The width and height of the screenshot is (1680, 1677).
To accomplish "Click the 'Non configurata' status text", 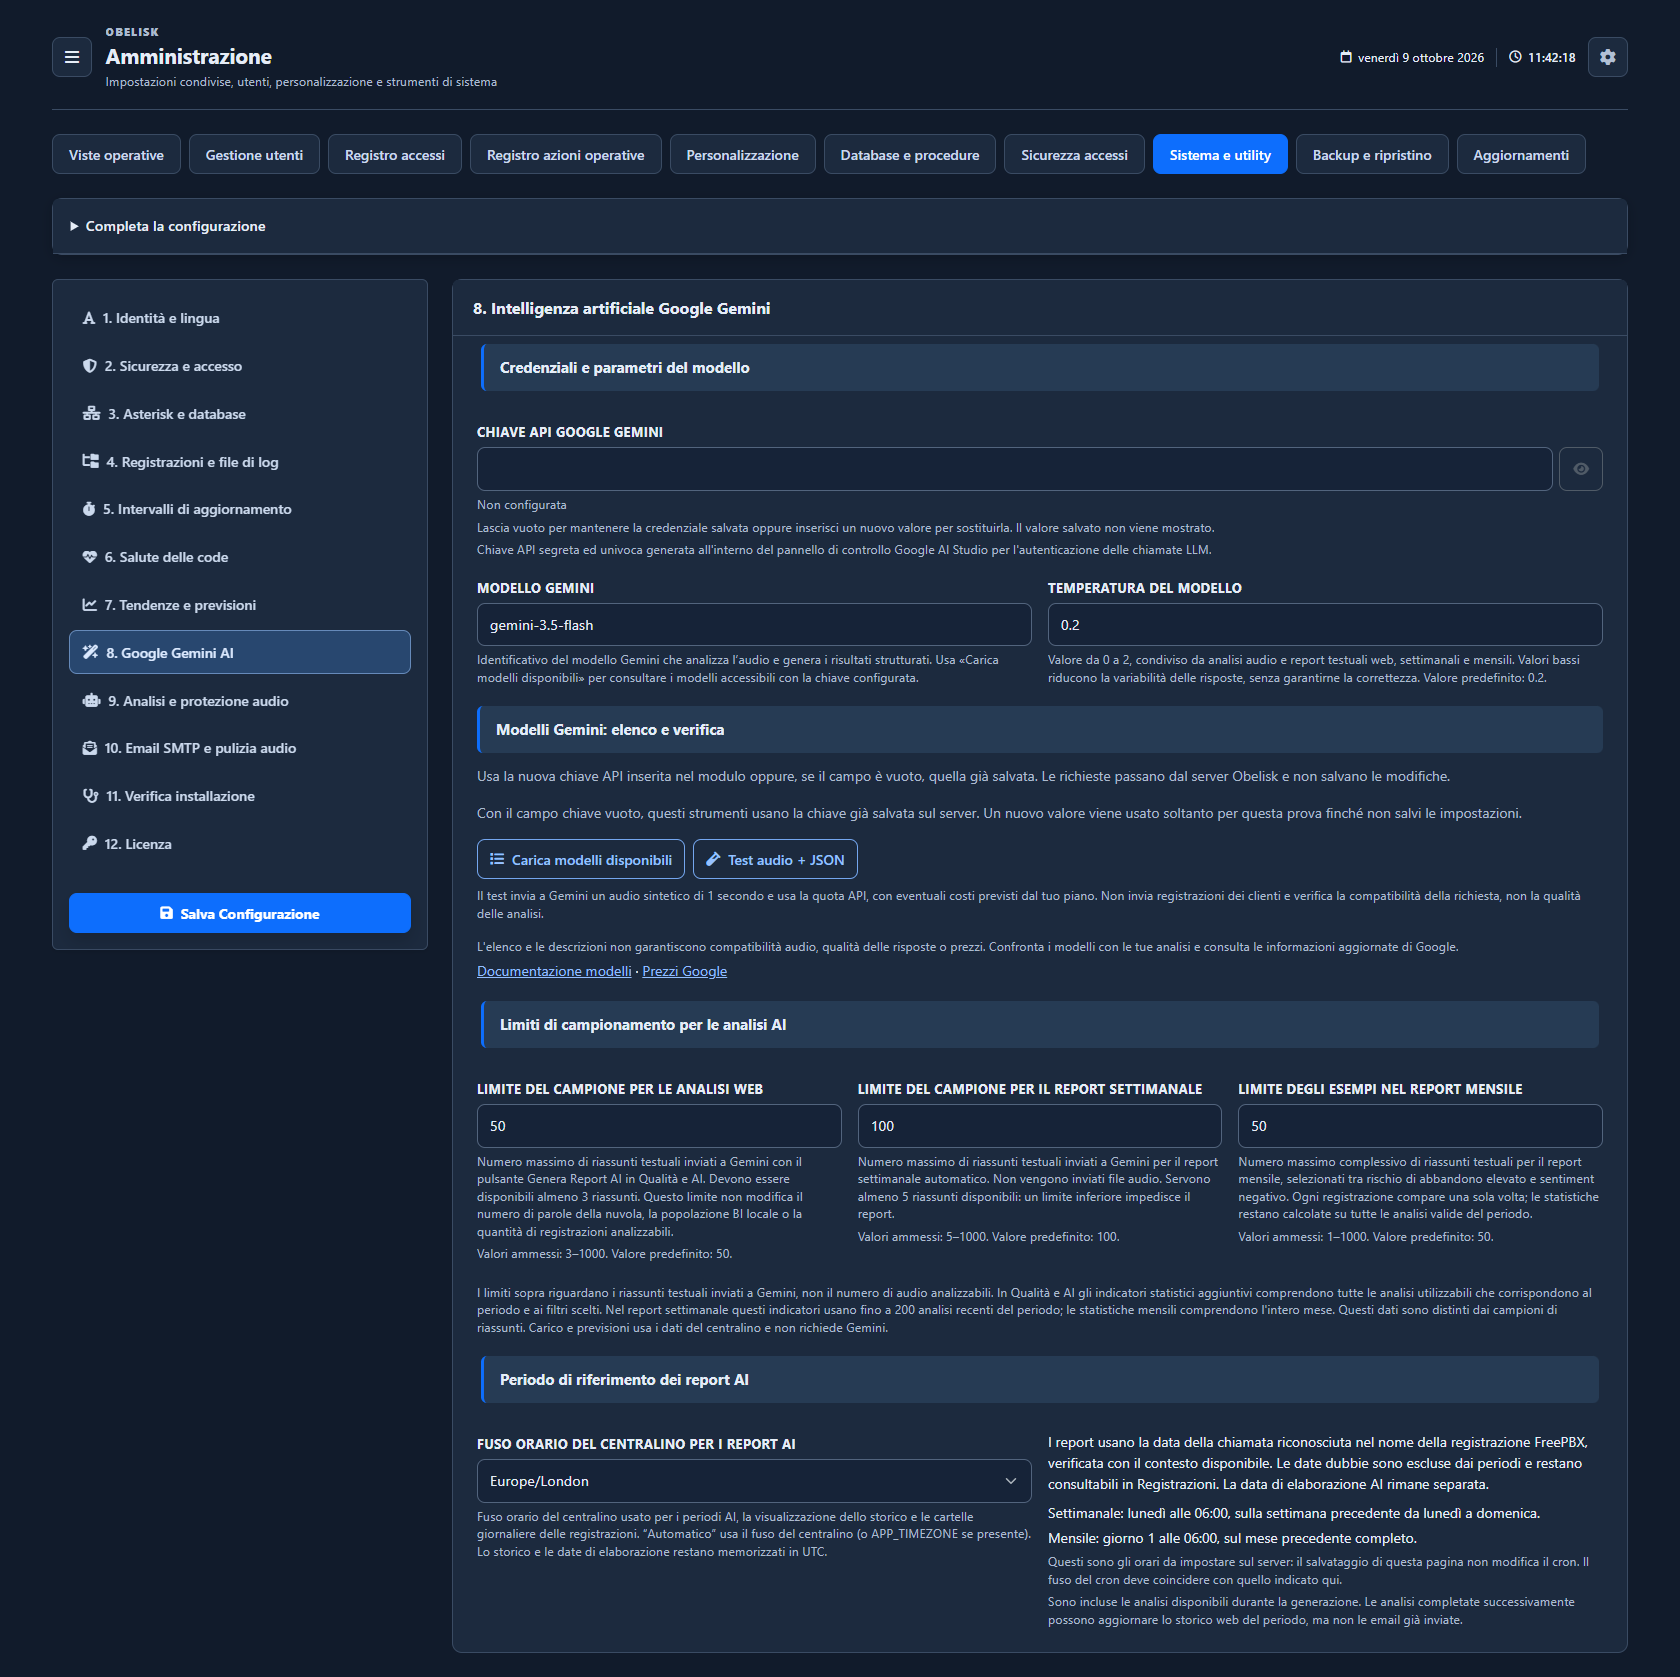I will [x=522, y=505].
